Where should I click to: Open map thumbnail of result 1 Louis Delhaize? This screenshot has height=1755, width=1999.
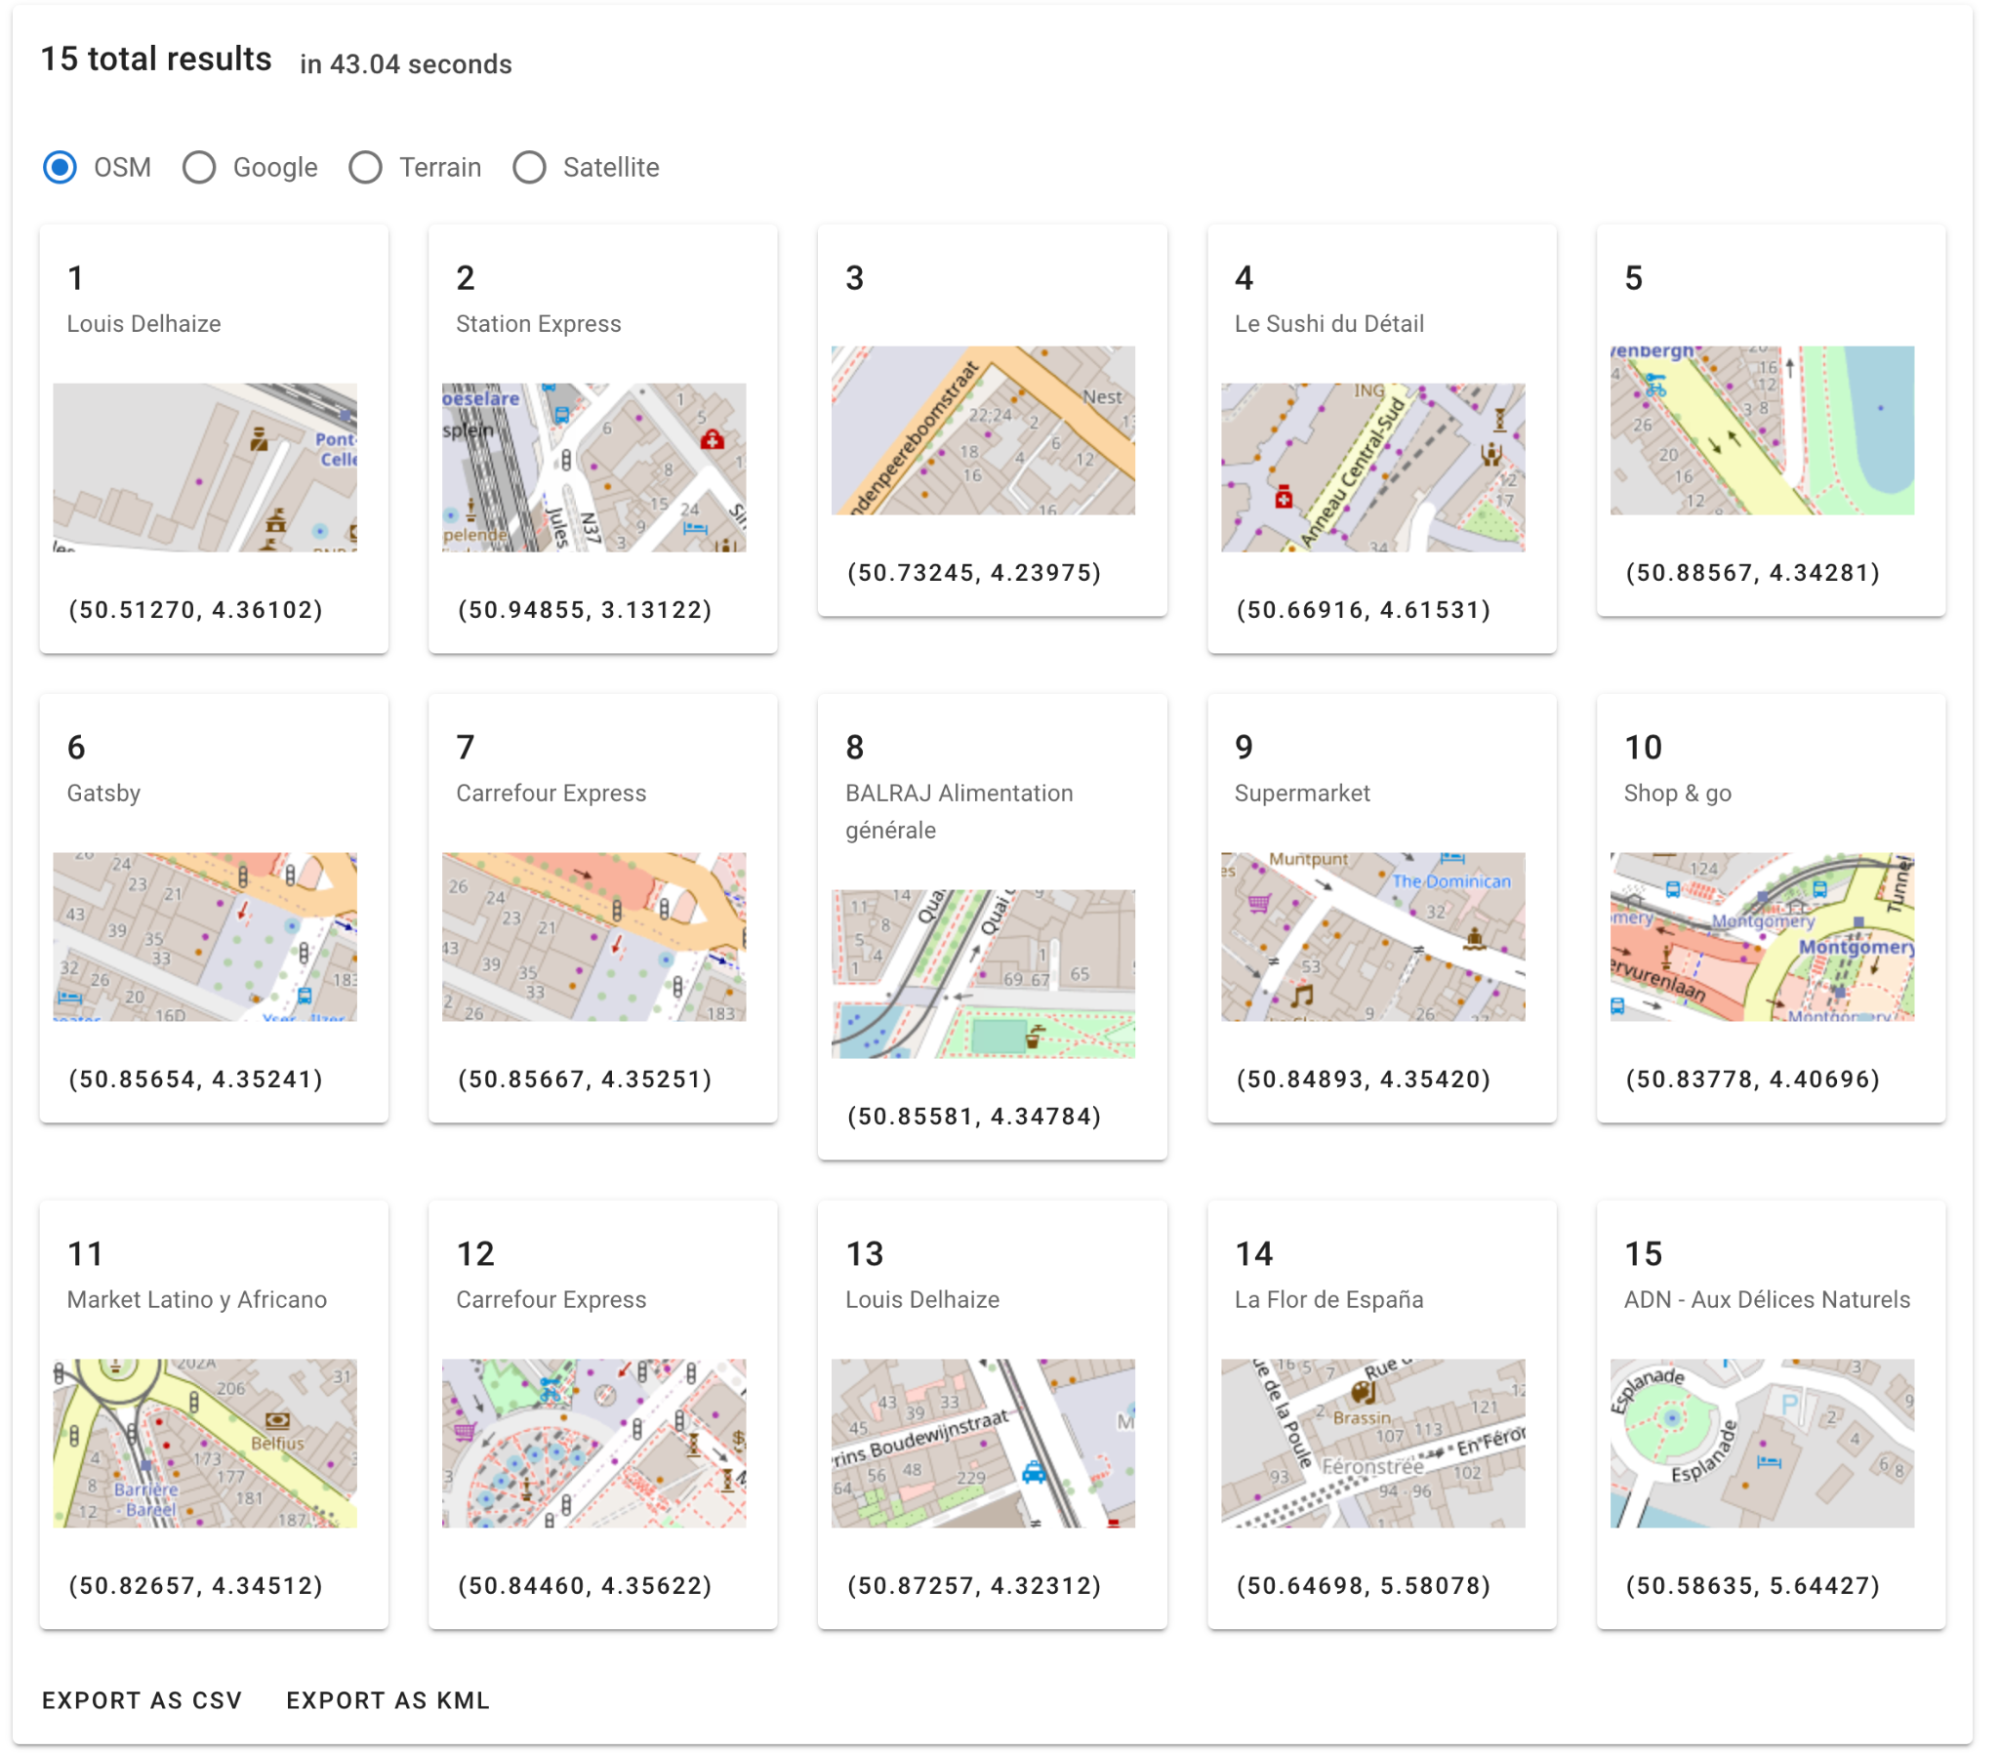[x=205, y=467]
